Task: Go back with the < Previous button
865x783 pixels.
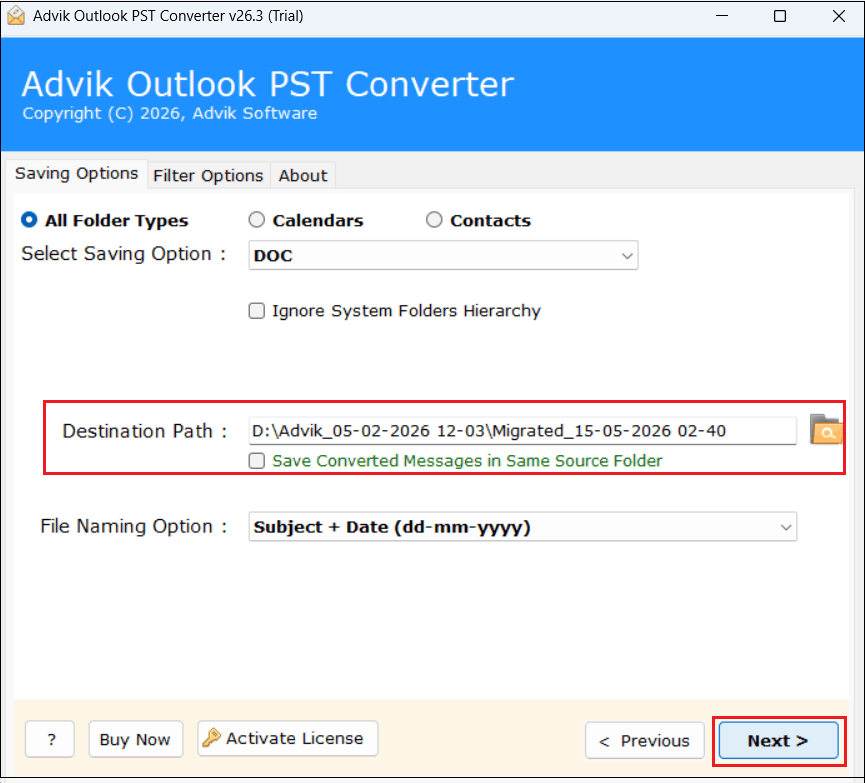Action: [644, 741]
